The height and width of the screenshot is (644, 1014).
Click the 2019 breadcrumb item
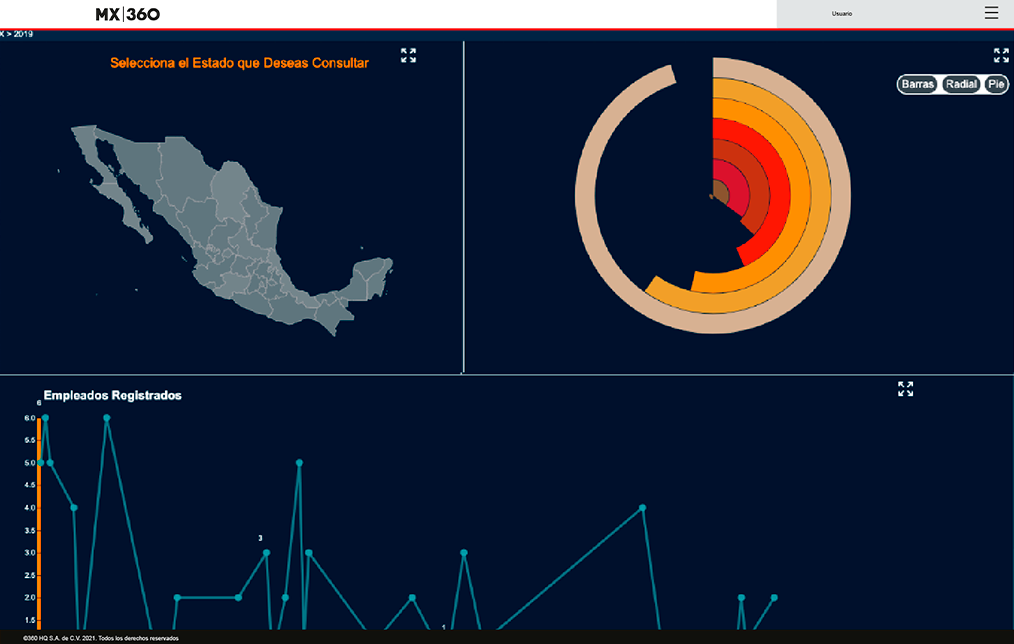tap(23, 34)
